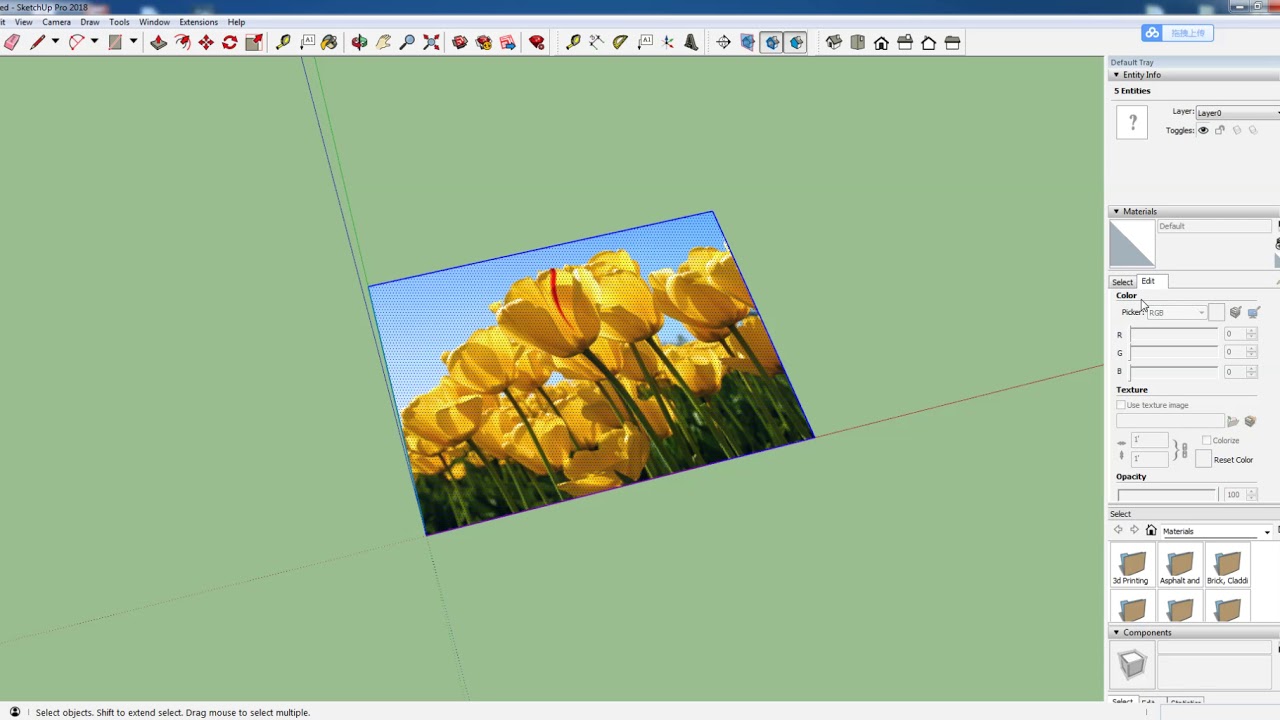Open the Extensions menu

coord(198,22)
